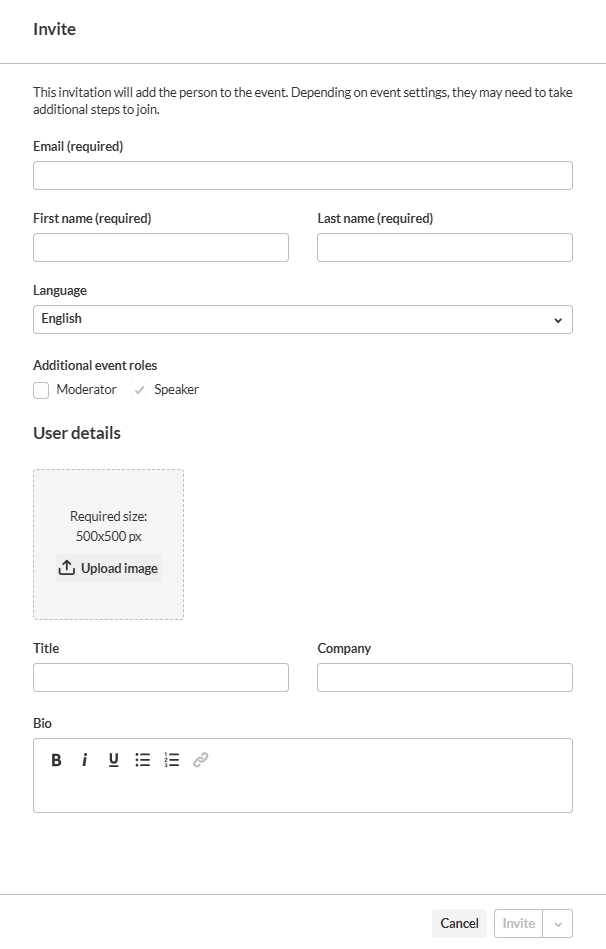Click the insert link icon in Bio
The width and height of the screenshot is (606, 949).
(201, 760)
